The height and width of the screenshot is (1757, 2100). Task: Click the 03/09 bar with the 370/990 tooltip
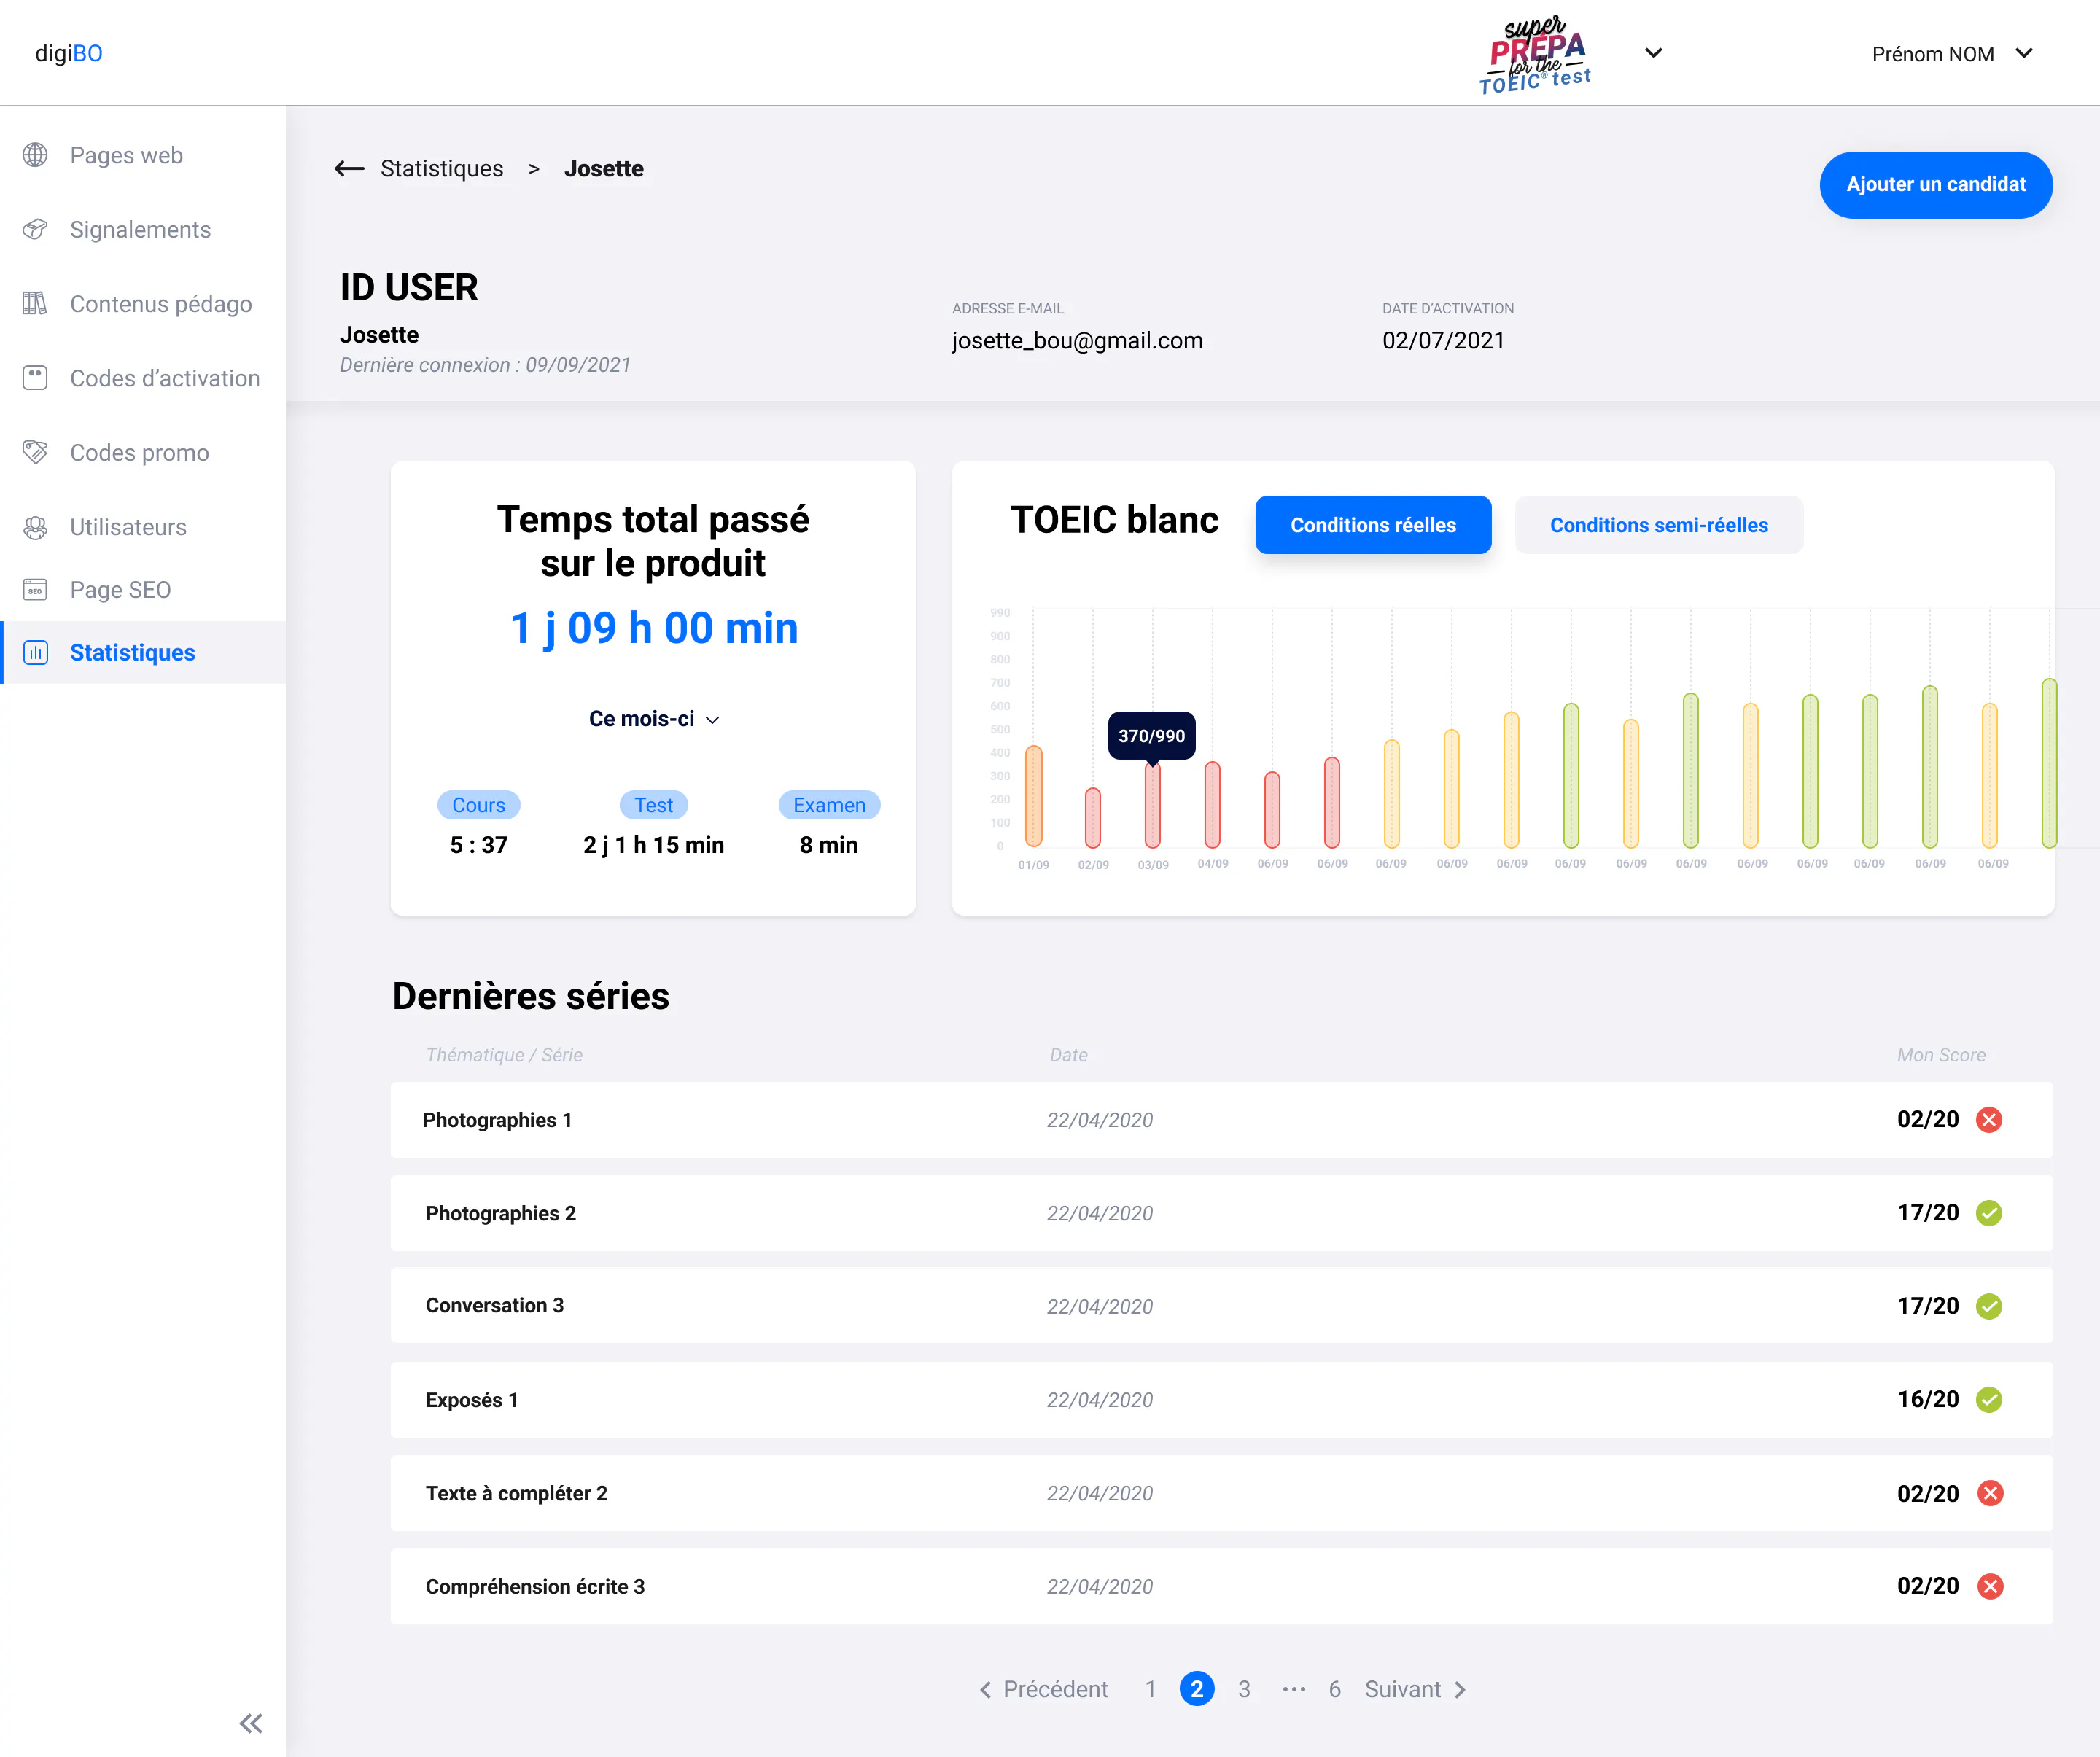coord(1153,805)
